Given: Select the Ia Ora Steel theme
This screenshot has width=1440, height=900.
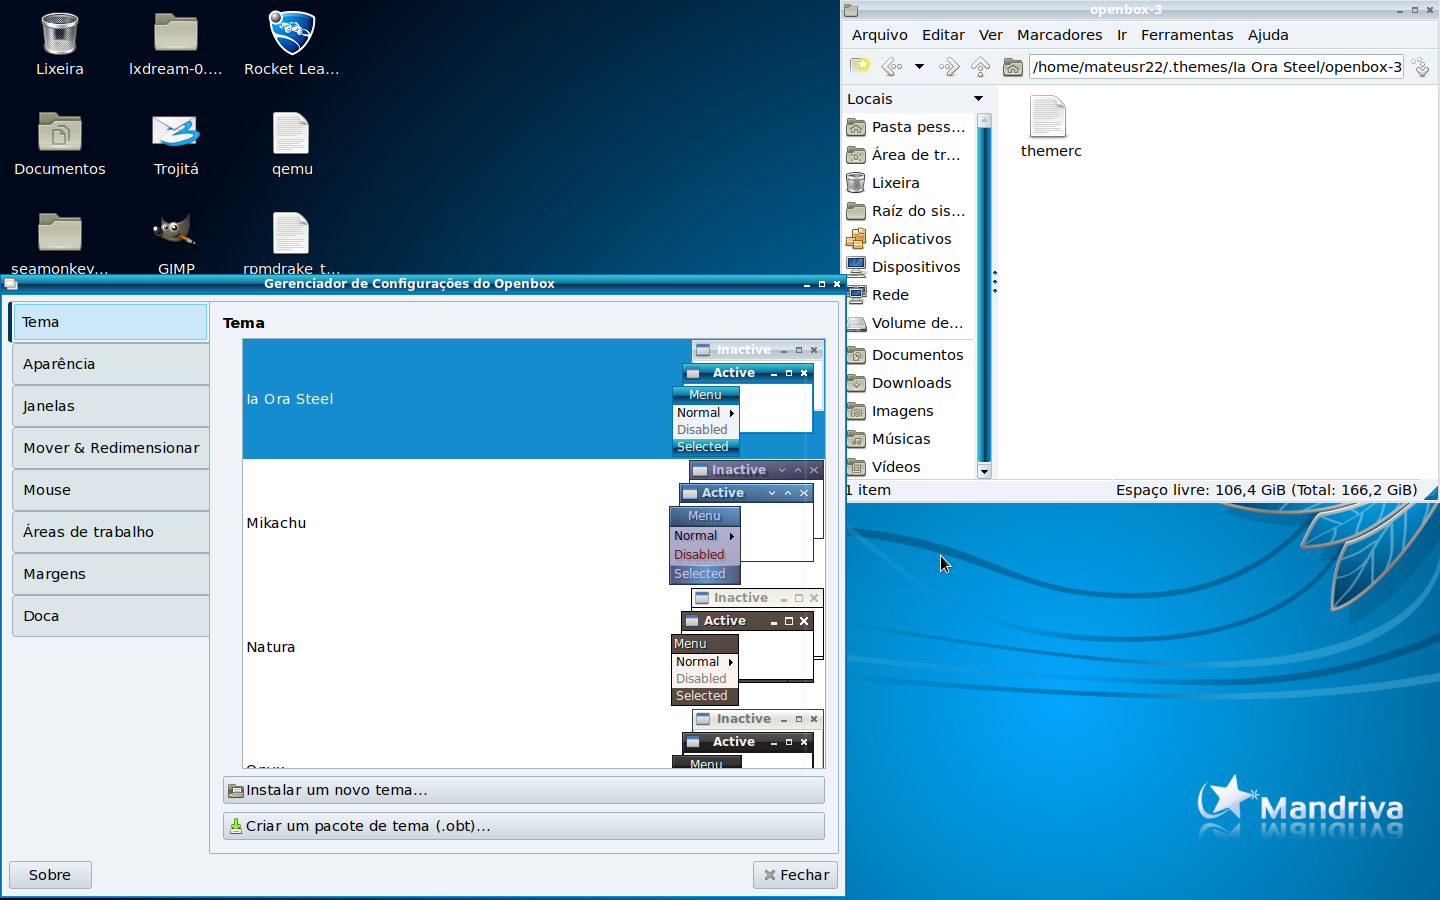Looking at the screenshot, I should coord(534,399).
